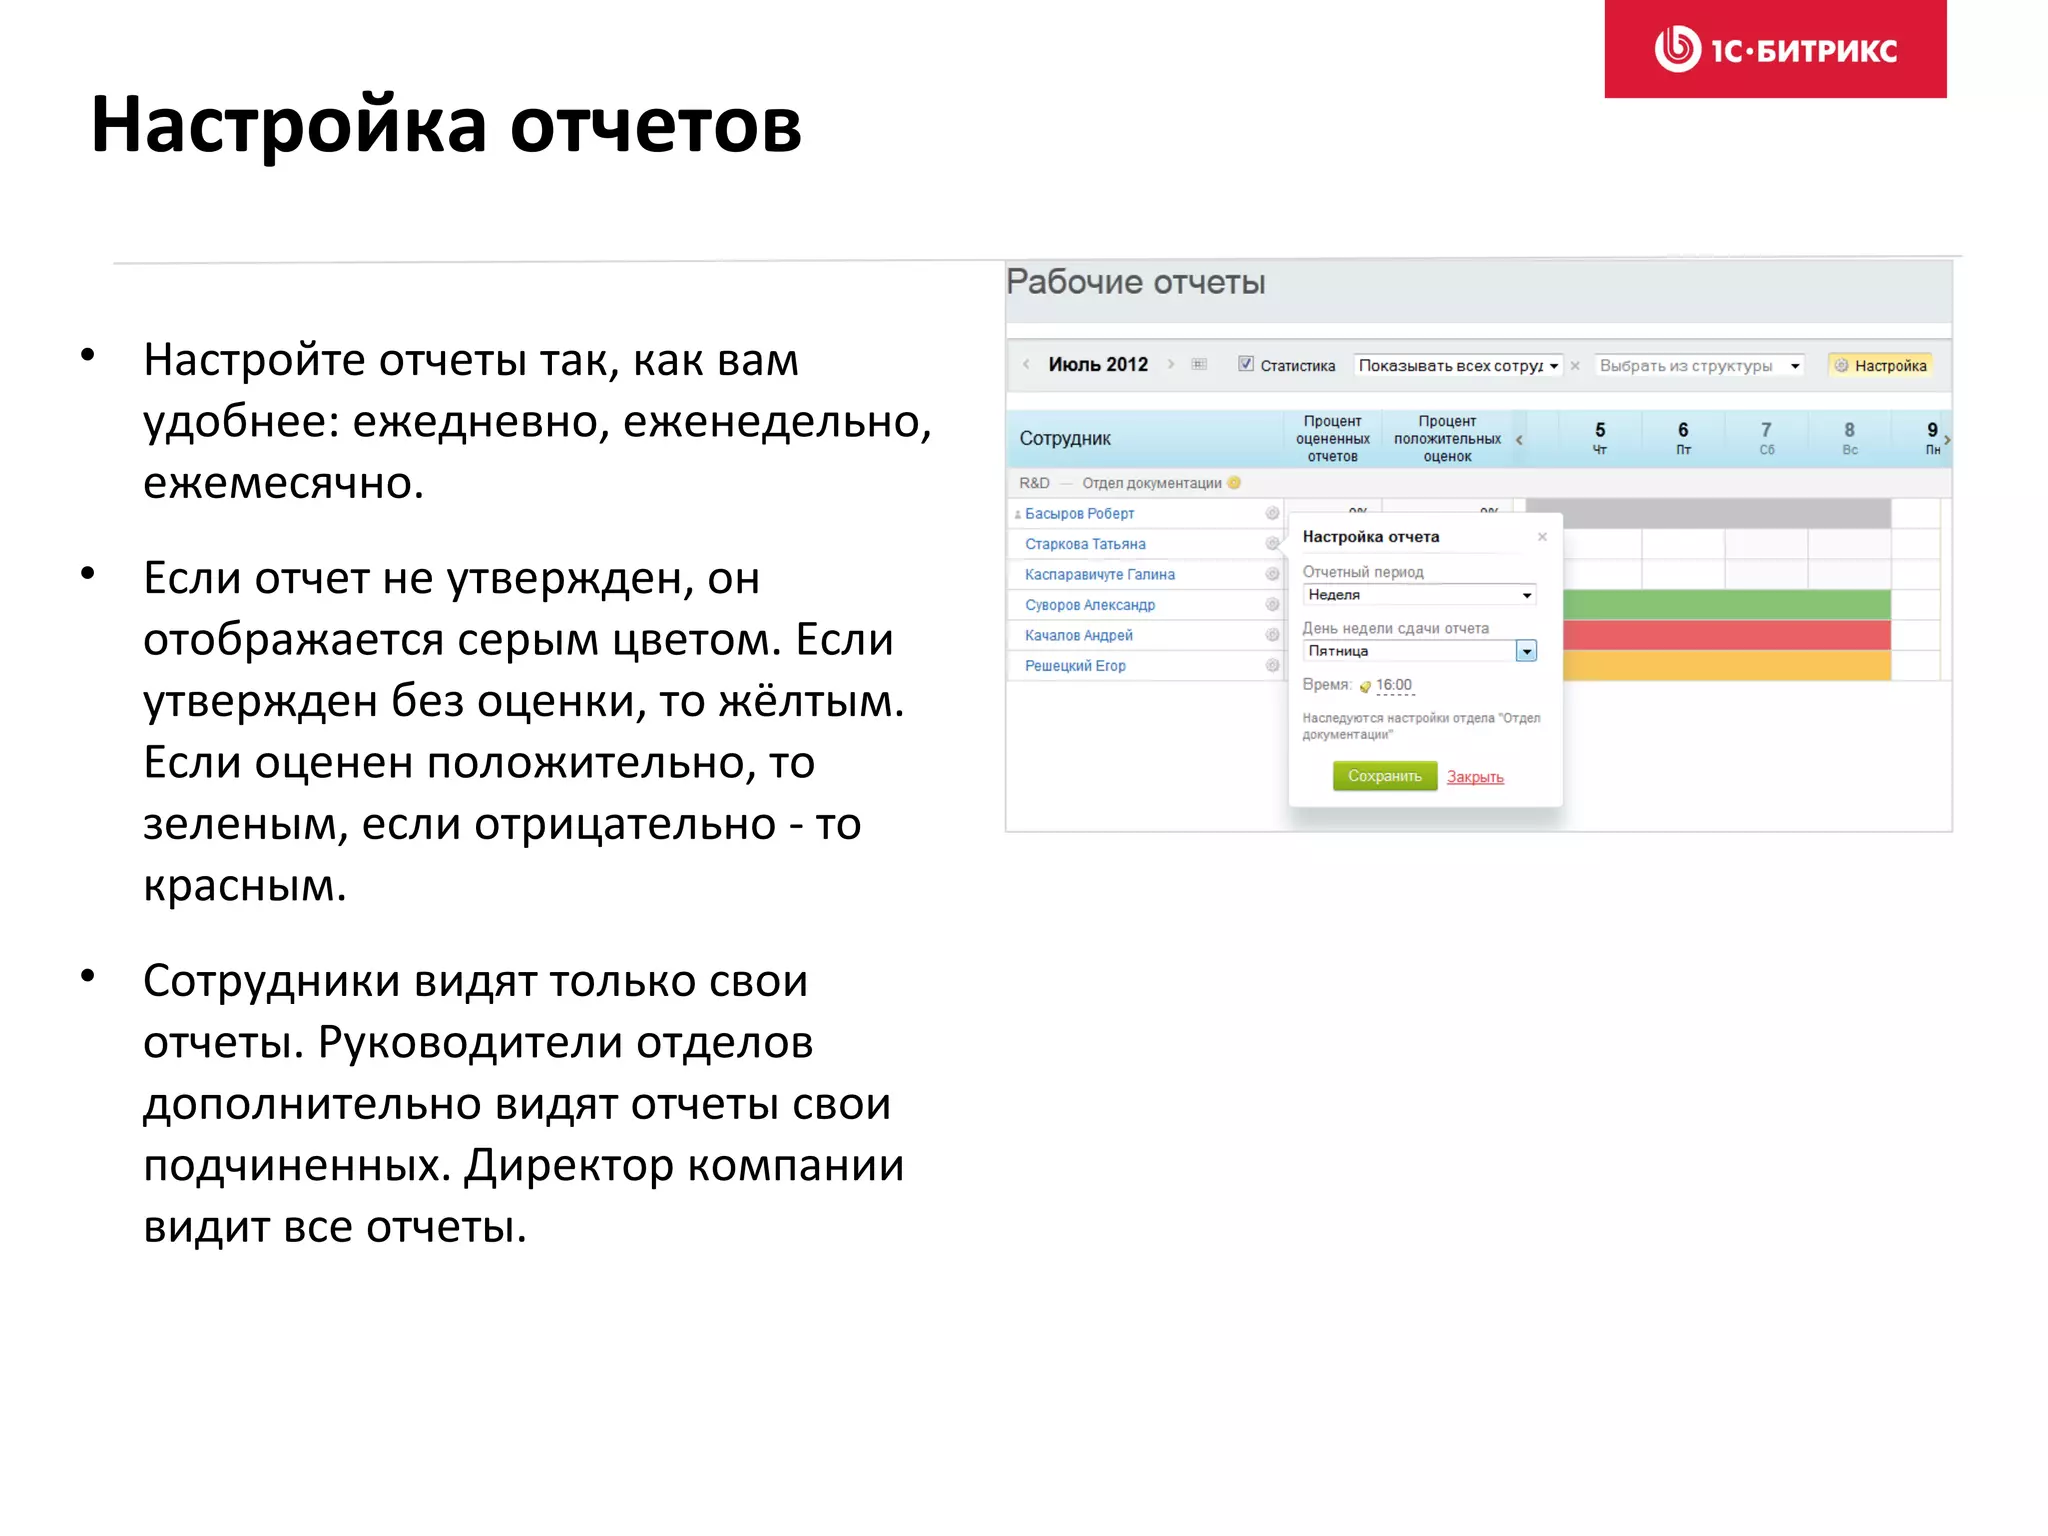
Task: Open employee Старкова Татьяна
Action: tap(1085, 544)
